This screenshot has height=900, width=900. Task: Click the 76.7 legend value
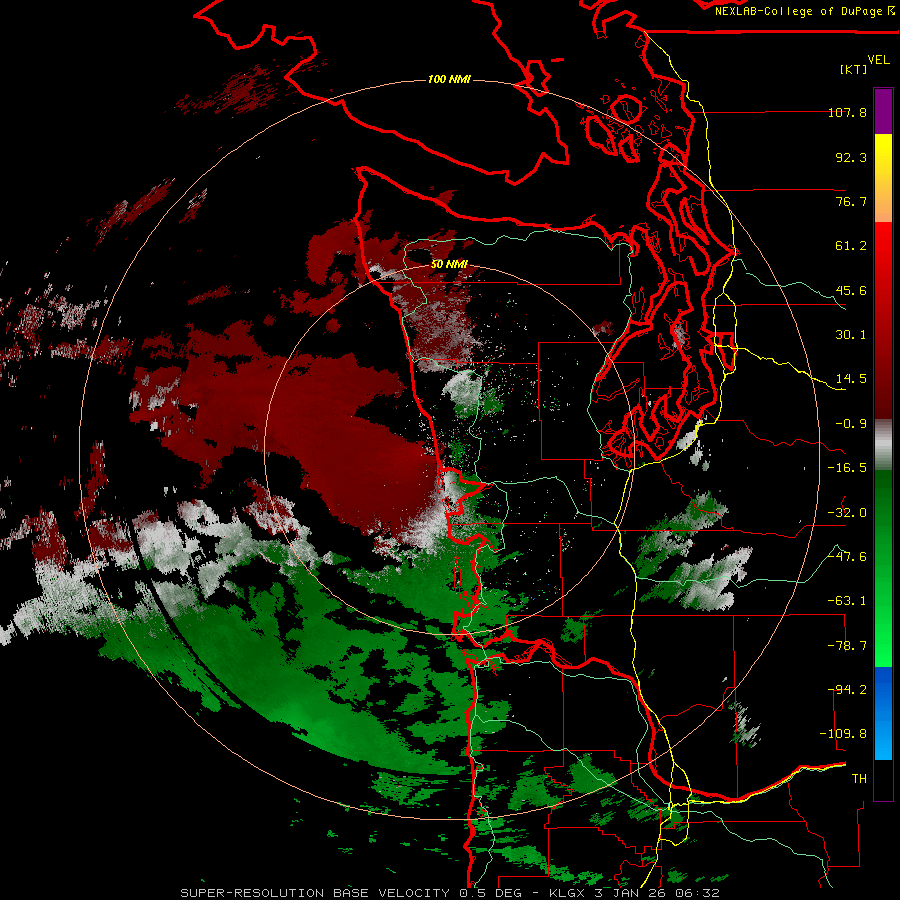[851, 201]
